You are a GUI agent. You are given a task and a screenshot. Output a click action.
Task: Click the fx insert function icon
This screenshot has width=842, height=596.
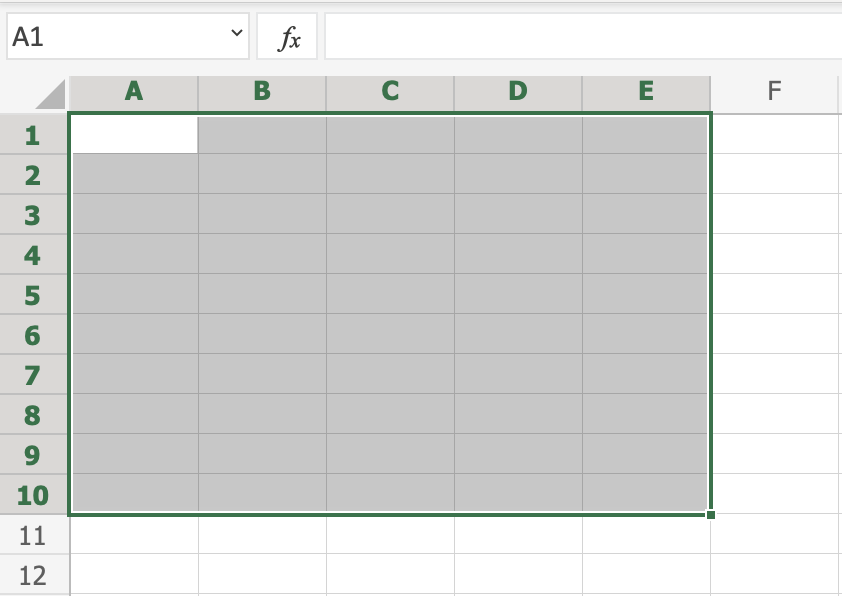tap(287, 37)
